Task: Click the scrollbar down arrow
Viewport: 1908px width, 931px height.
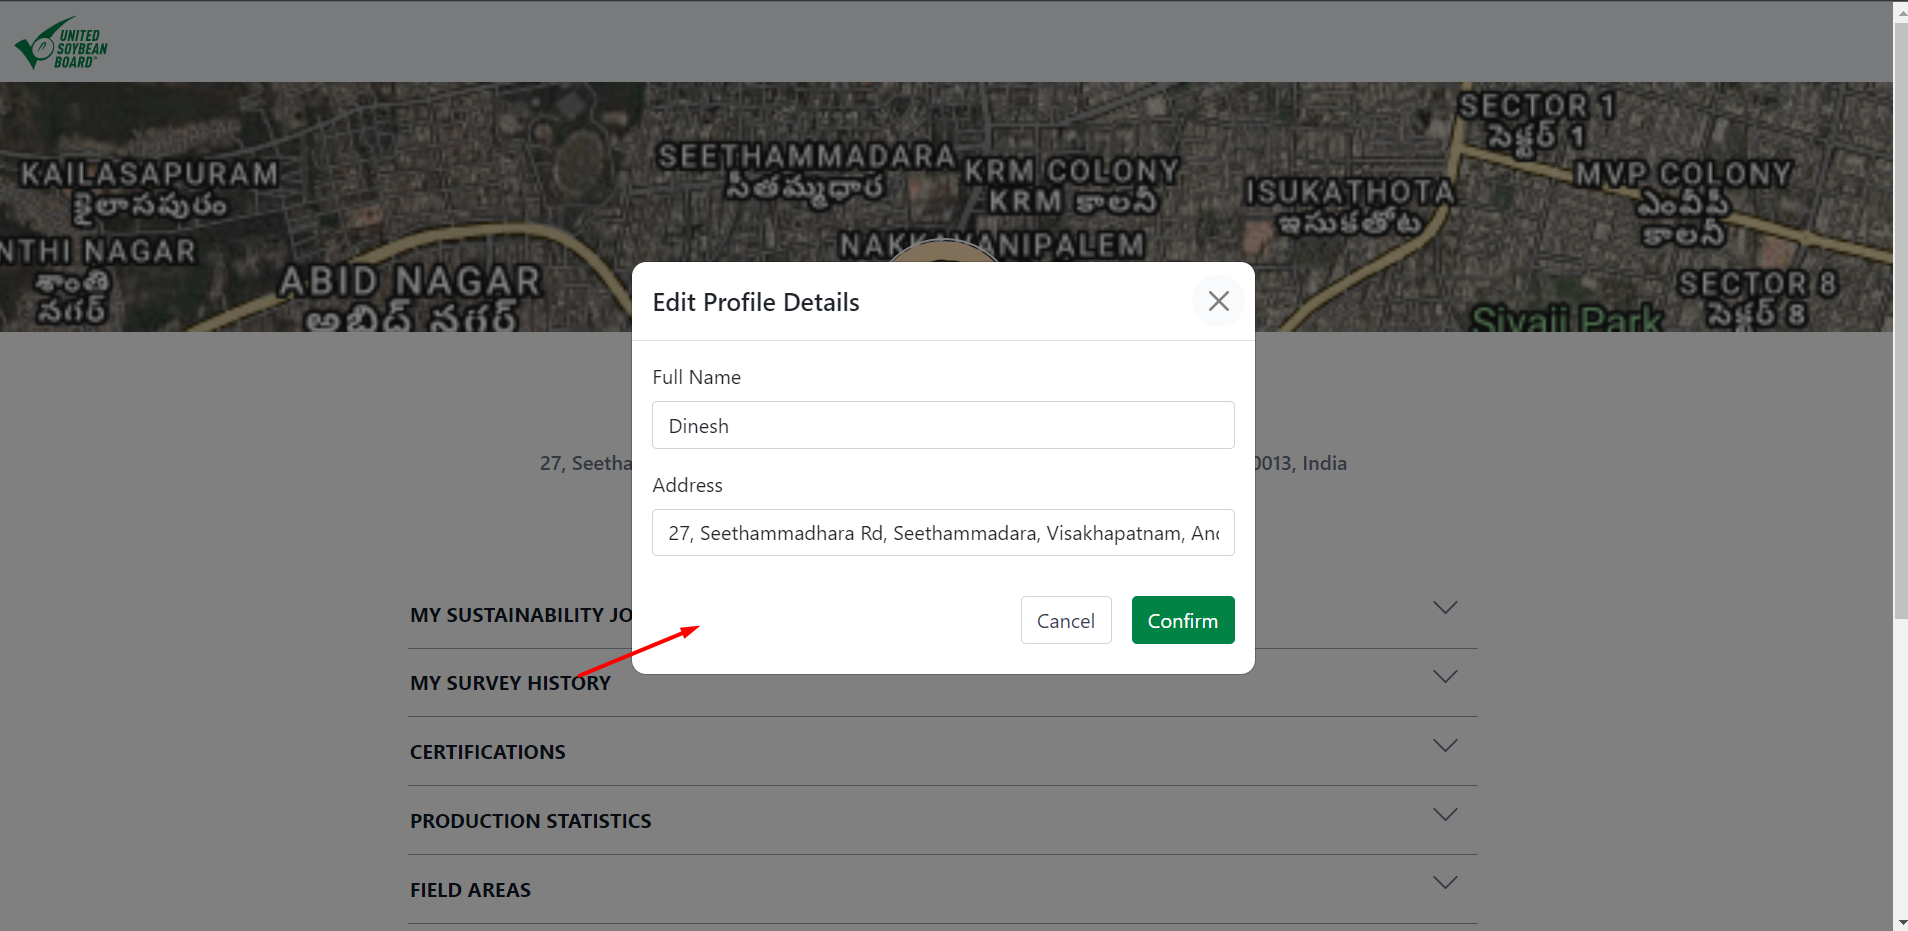Action: (x=1900, y=923)
